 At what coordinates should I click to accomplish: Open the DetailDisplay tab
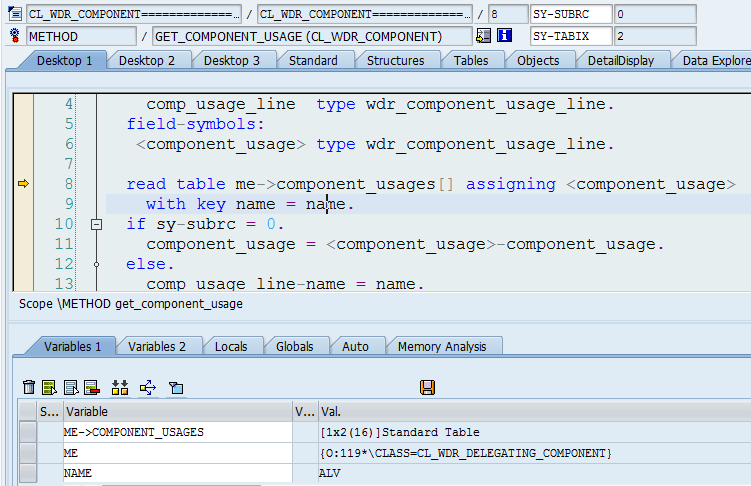coord(620,61)
